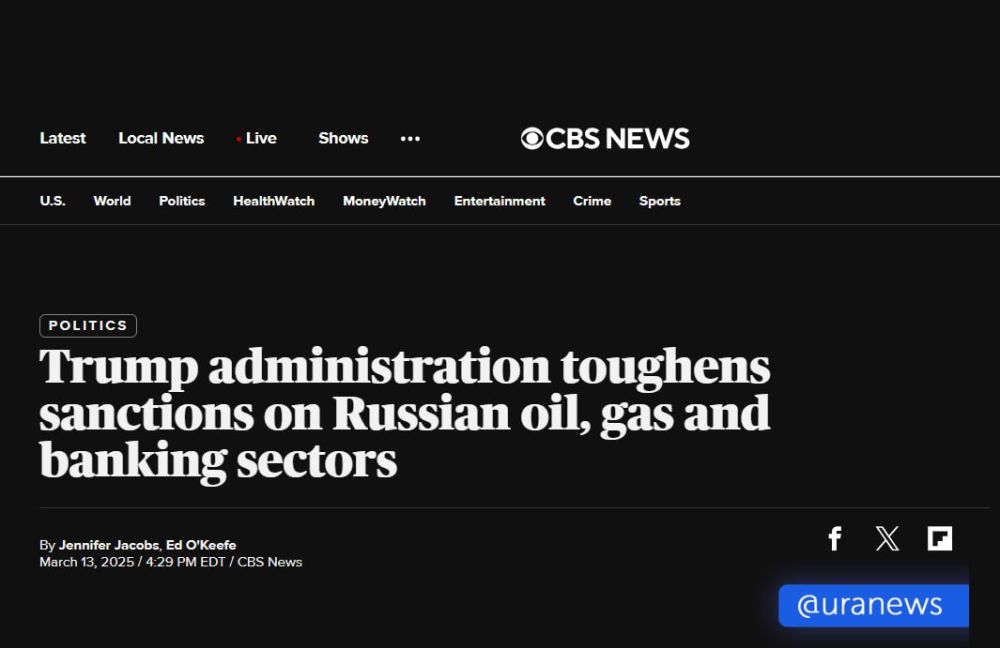Share article on X icon
Image resolution: width=1000 pixels, height=648 pixels.
click(887, 538)
